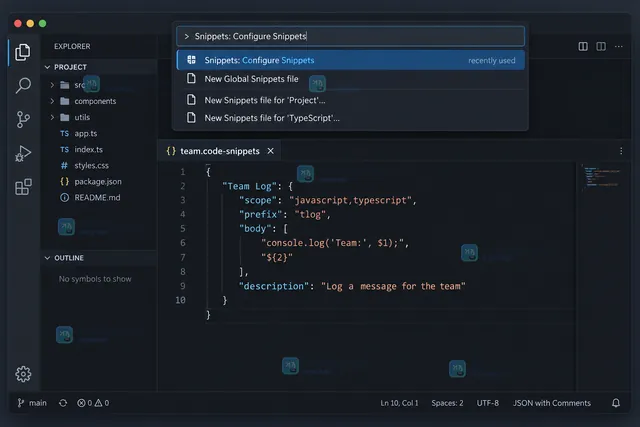640x427 pixels.
Task: Open README.md in the explorer
Action: [x=97, y=198]
